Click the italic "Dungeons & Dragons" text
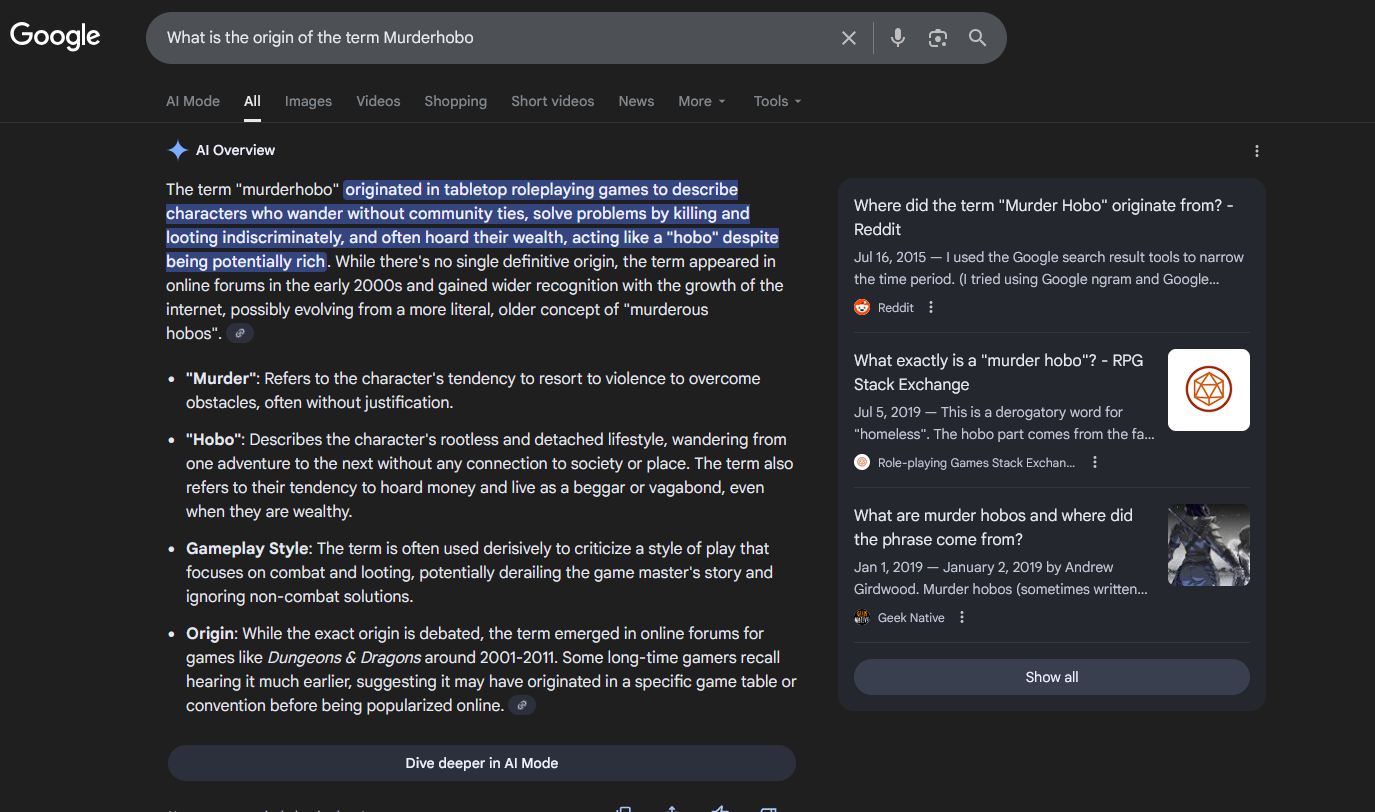The height and width of the screenshot is (812, 1375). point(344,657)
